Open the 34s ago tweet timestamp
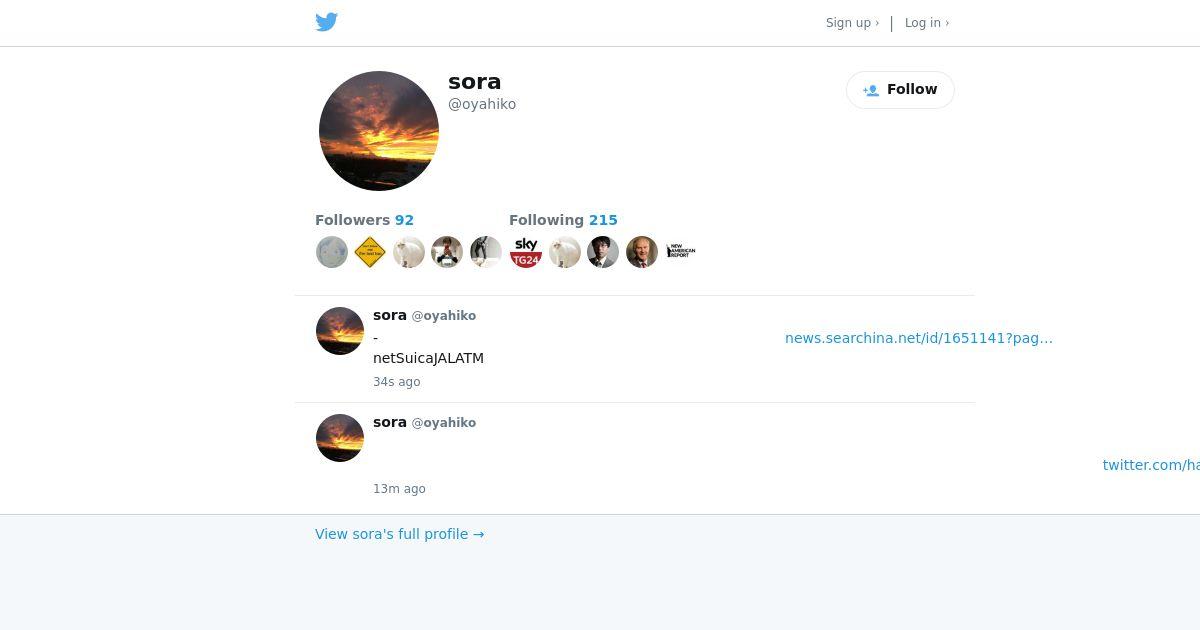 [x=396, y=382]
